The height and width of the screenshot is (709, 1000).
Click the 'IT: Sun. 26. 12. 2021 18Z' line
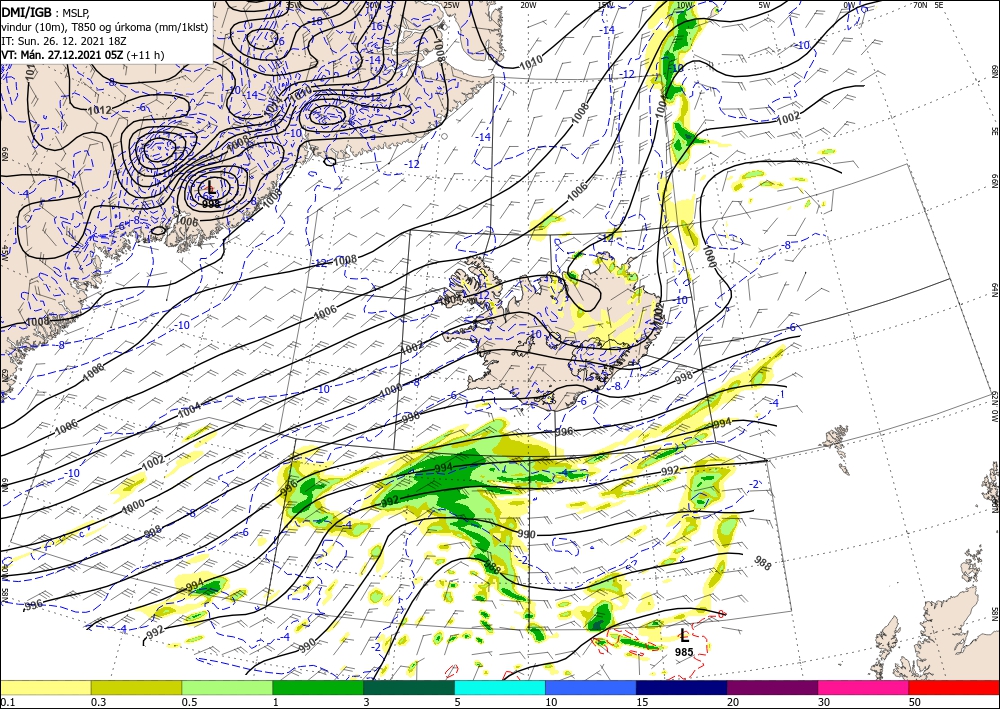tap(64, 40)
